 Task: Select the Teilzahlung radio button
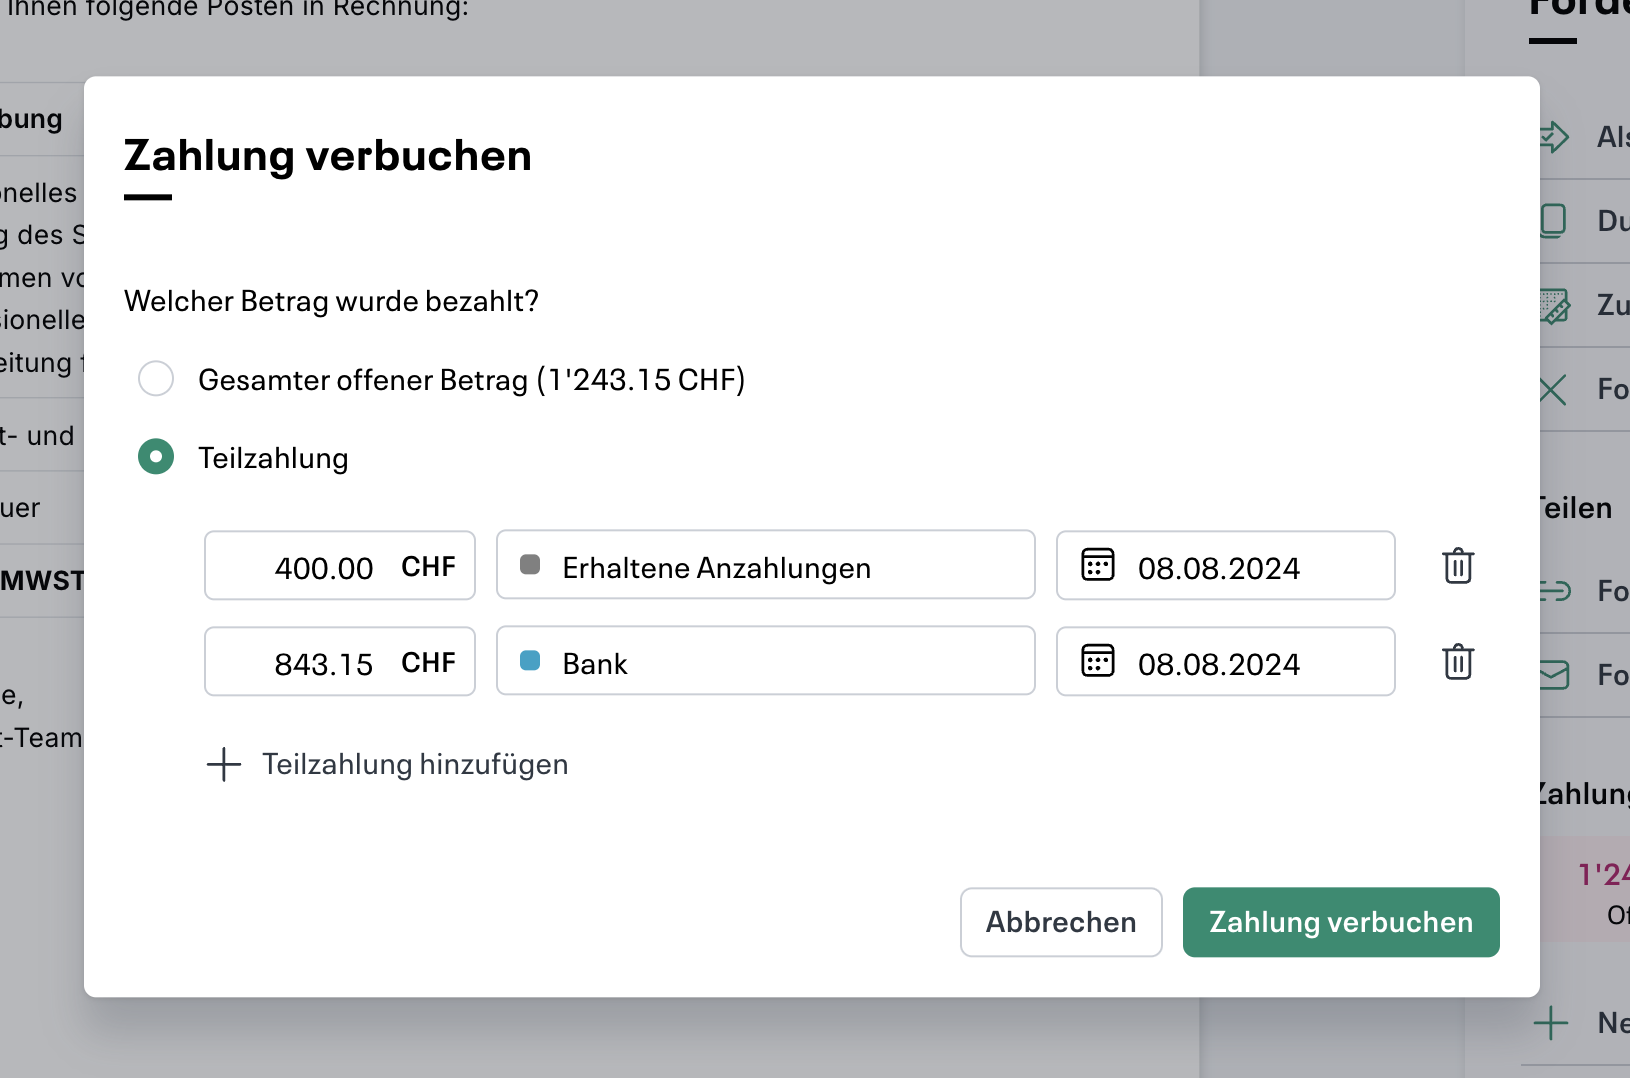point(156,457)
